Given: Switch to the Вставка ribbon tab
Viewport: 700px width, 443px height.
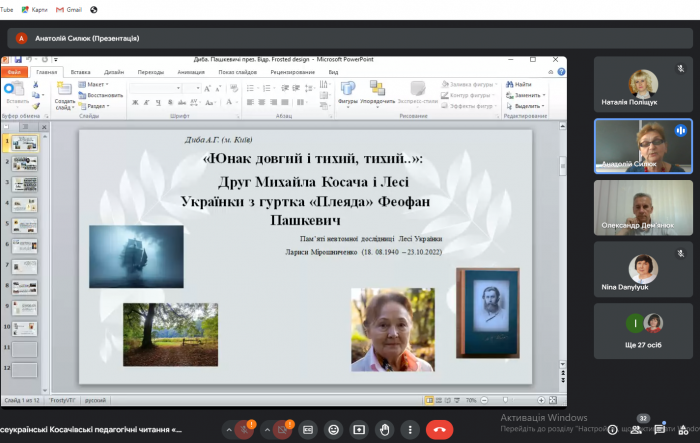Looking at the screenshot, I should (x=81, y=72).
